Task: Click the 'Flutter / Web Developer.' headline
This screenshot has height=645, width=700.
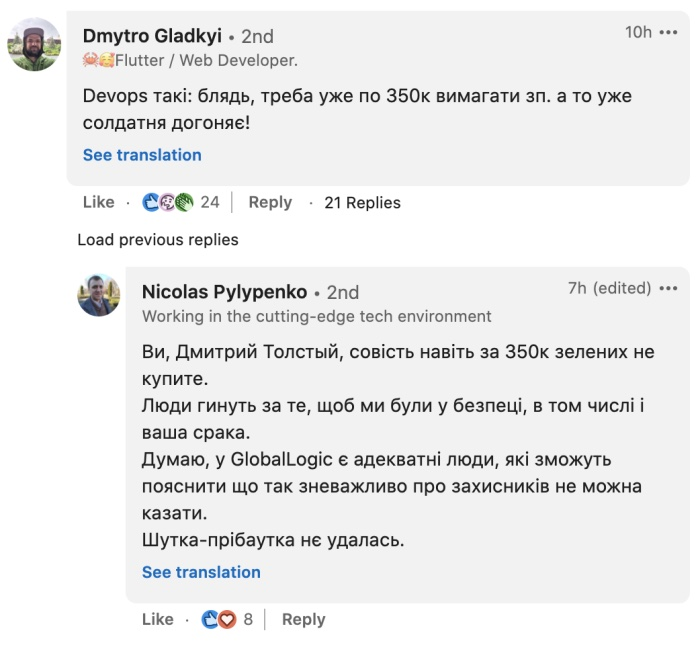Action: pos(206,60)
